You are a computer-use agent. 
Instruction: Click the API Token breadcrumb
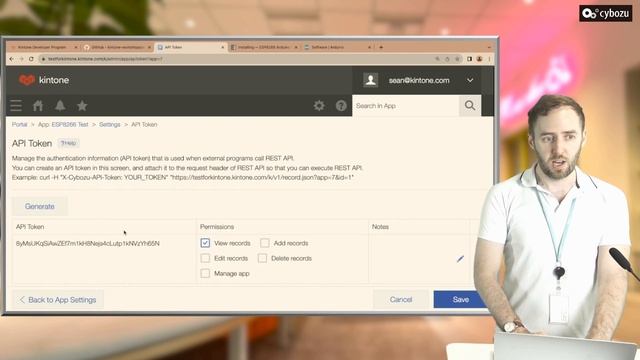(144, 124)
